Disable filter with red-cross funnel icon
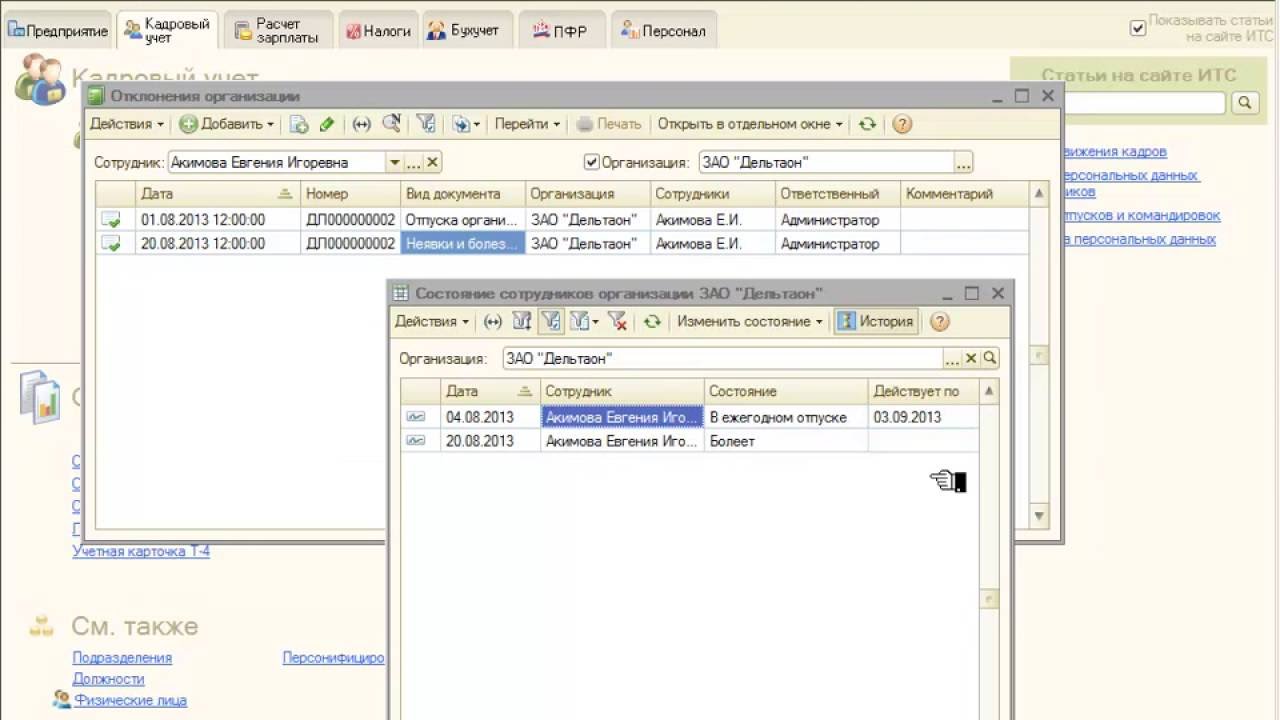Image resolution: width=1280 pixels, height=720 pixels. pos(617,321)
